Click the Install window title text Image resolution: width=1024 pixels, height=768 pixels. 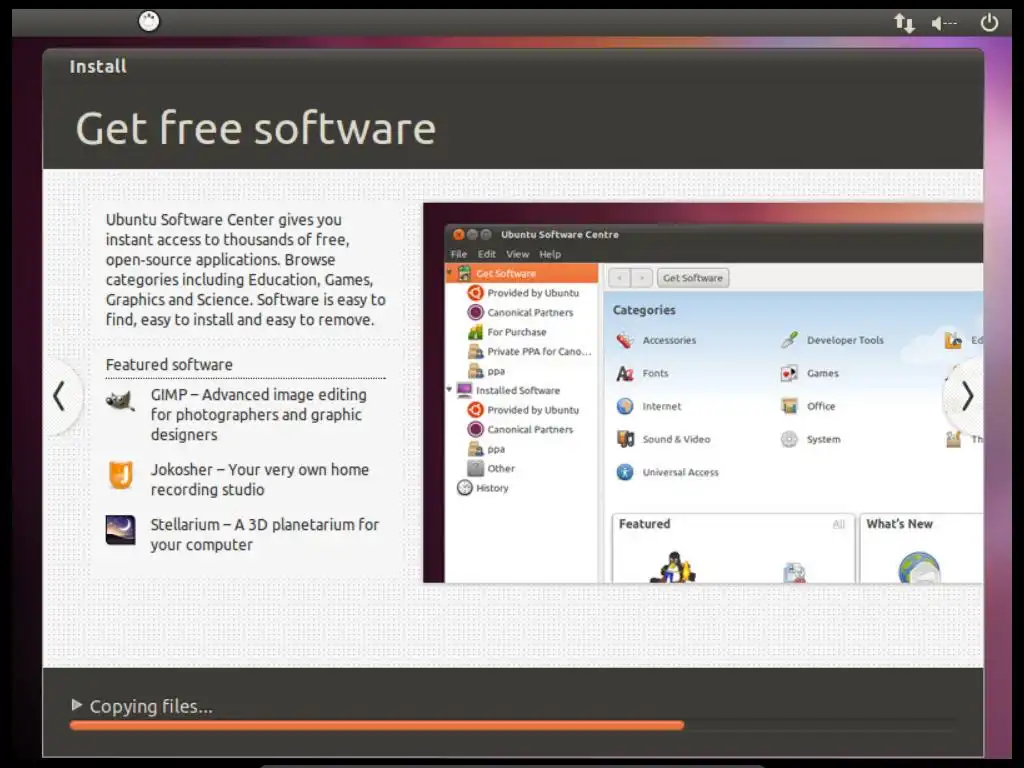(98, 67)
